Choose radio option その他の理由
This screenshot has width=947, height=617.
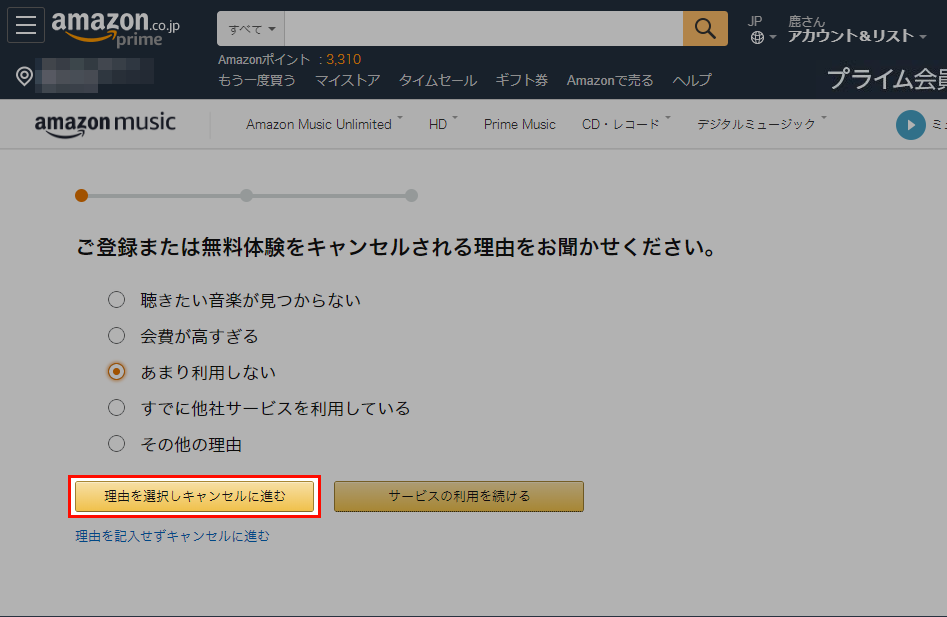pos(117,444)
